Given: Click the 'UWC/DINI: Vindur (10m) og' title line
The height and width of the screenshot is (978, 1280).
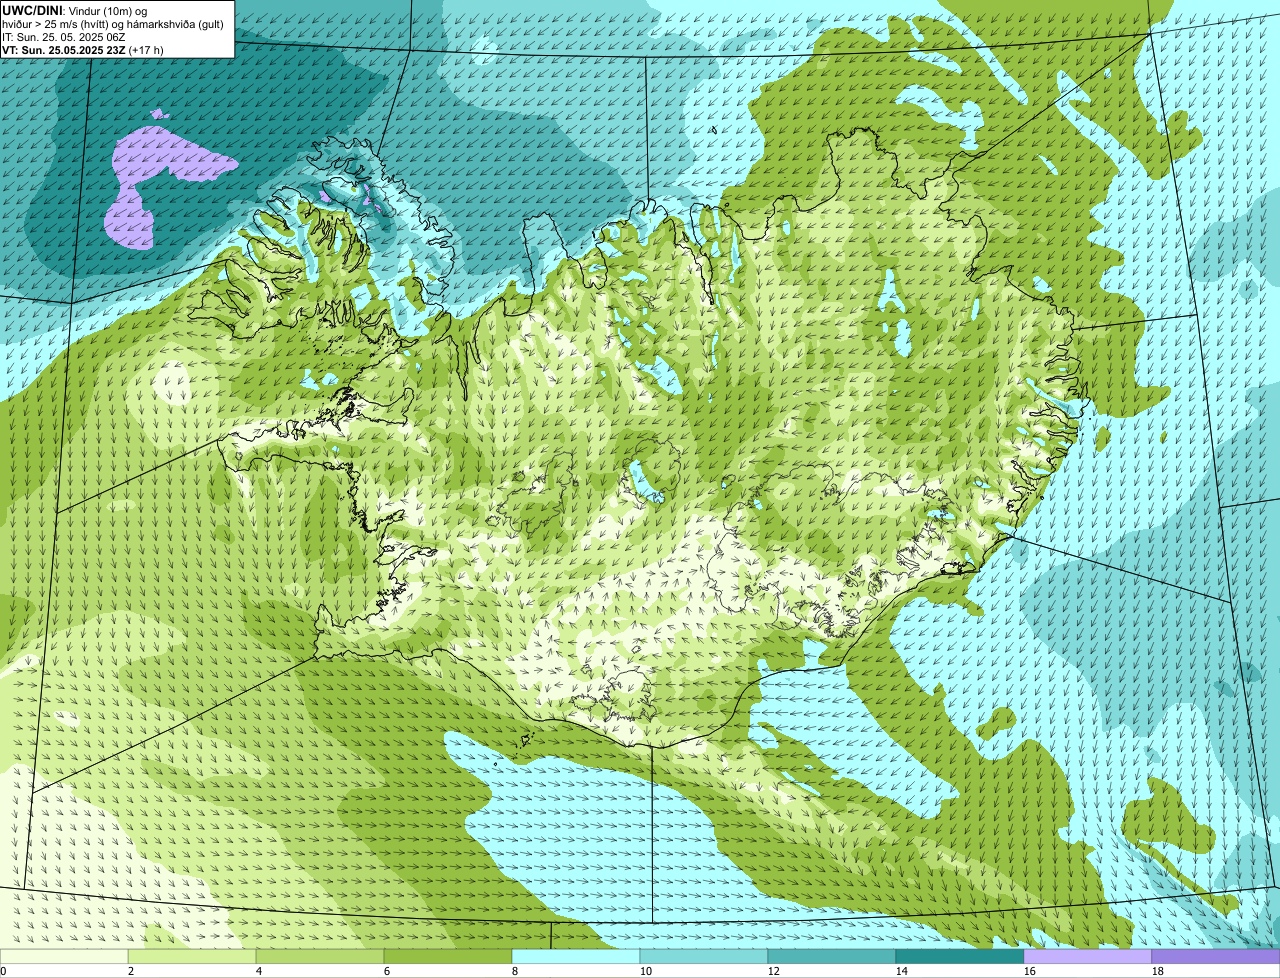Looking at the screenshot, I should point(75,10).
